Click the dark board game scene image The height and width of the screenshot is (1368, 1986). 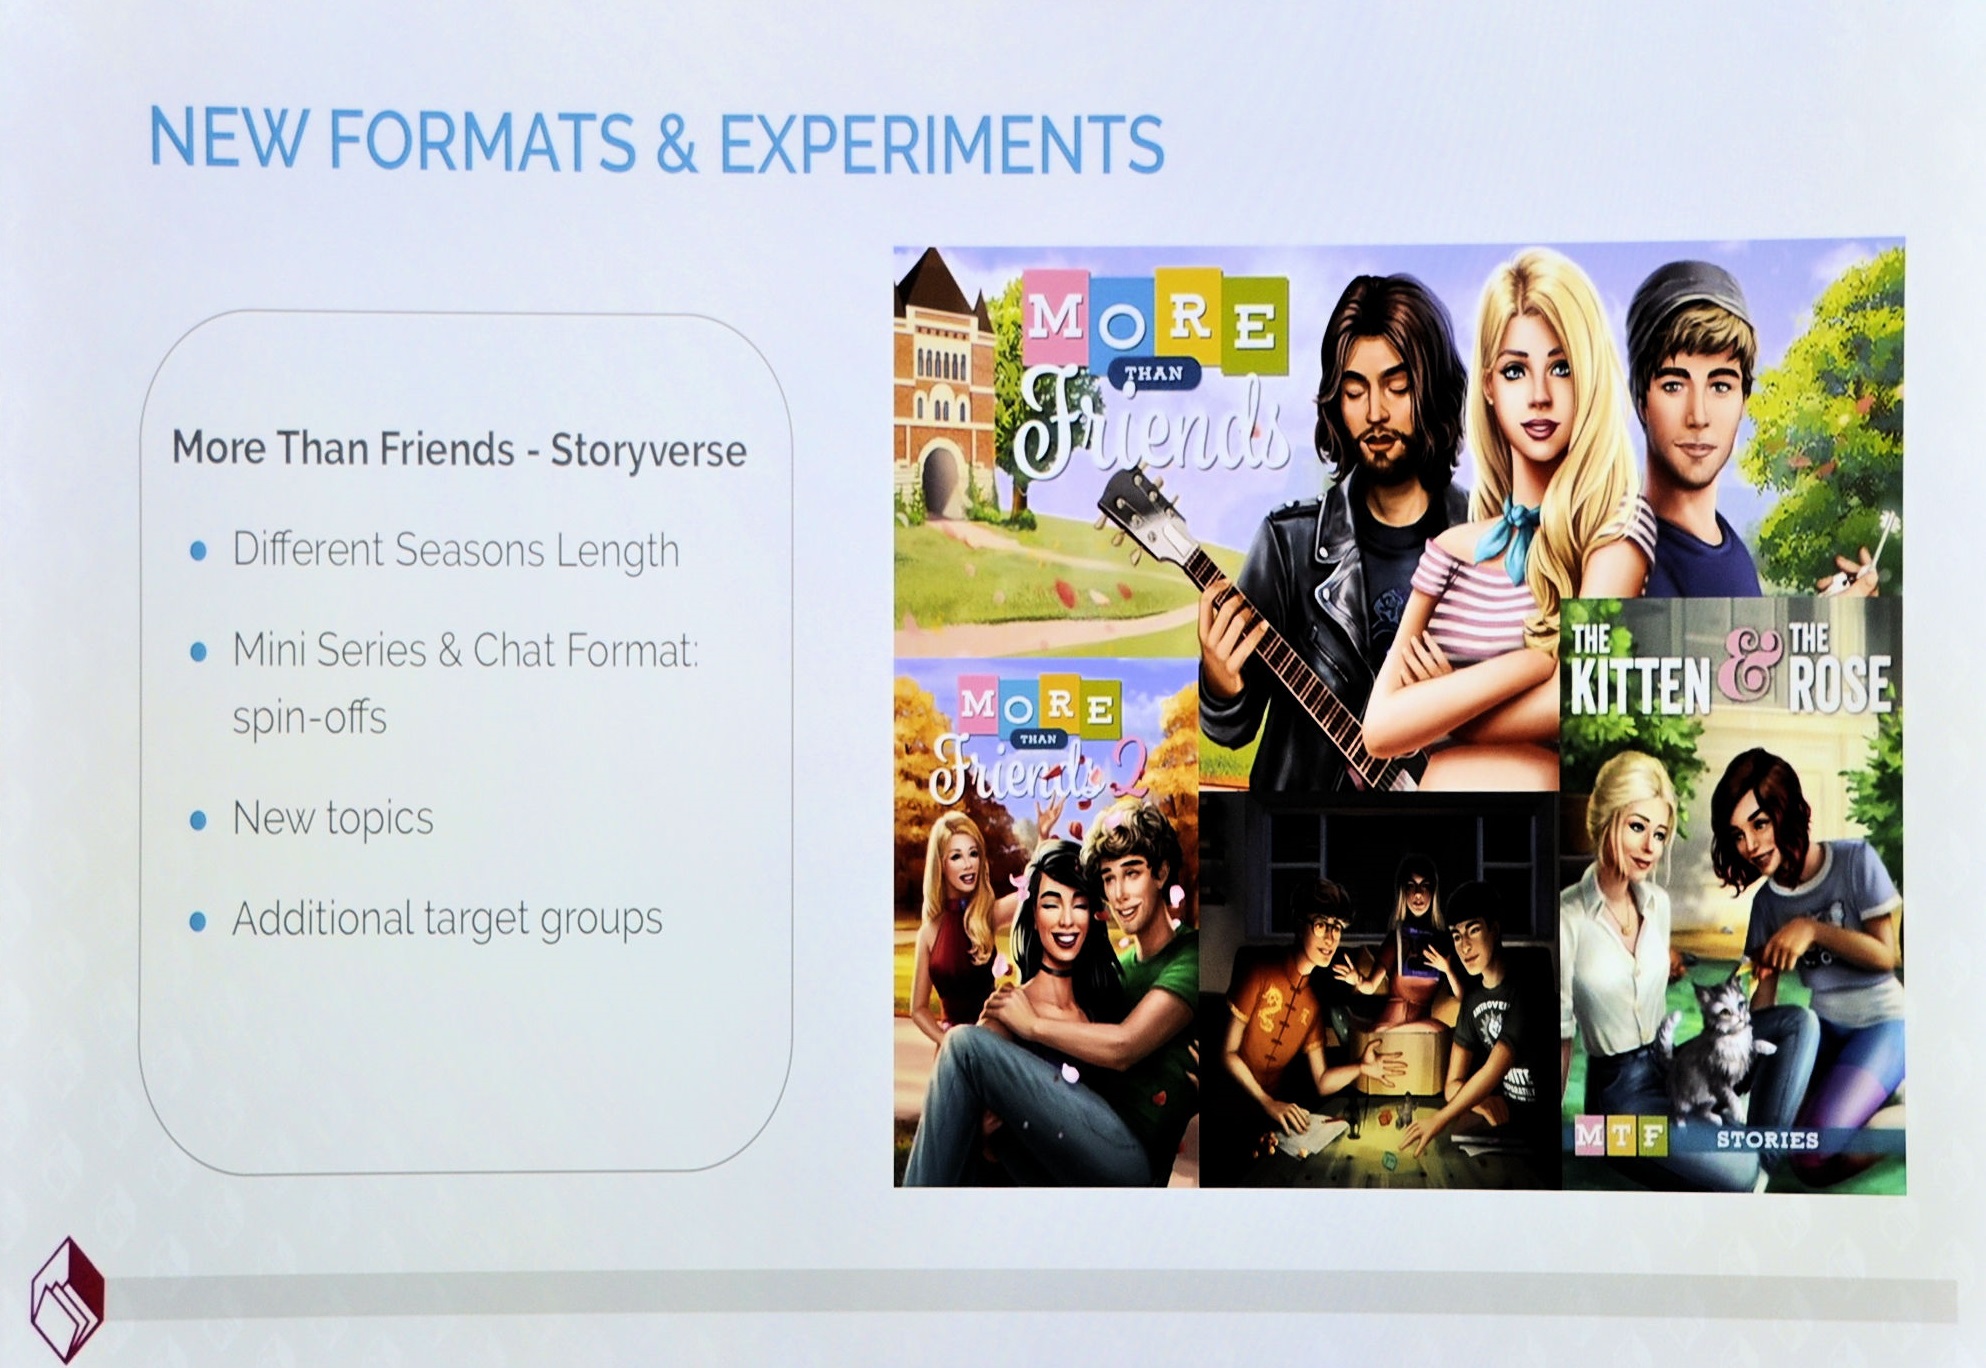click(x=1379, y=990)
